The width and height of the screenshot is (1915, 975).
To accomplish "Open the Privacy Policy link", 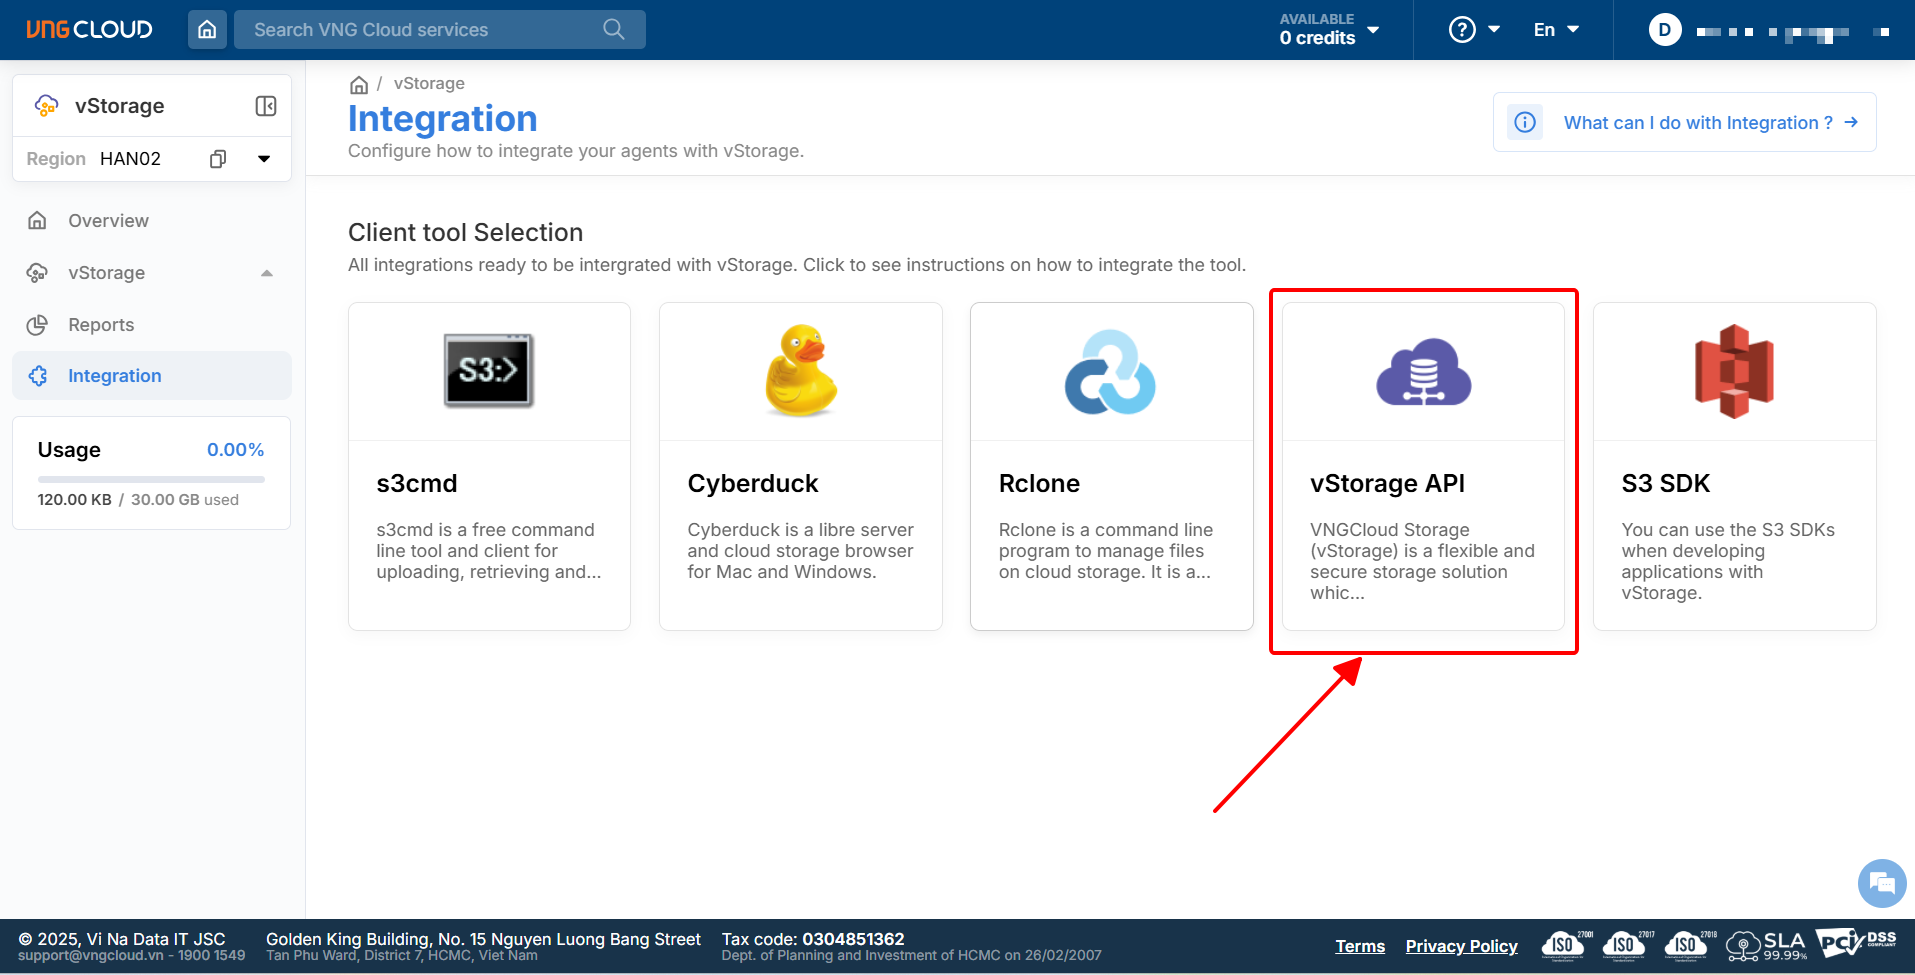I will [x=1461, y=946].
